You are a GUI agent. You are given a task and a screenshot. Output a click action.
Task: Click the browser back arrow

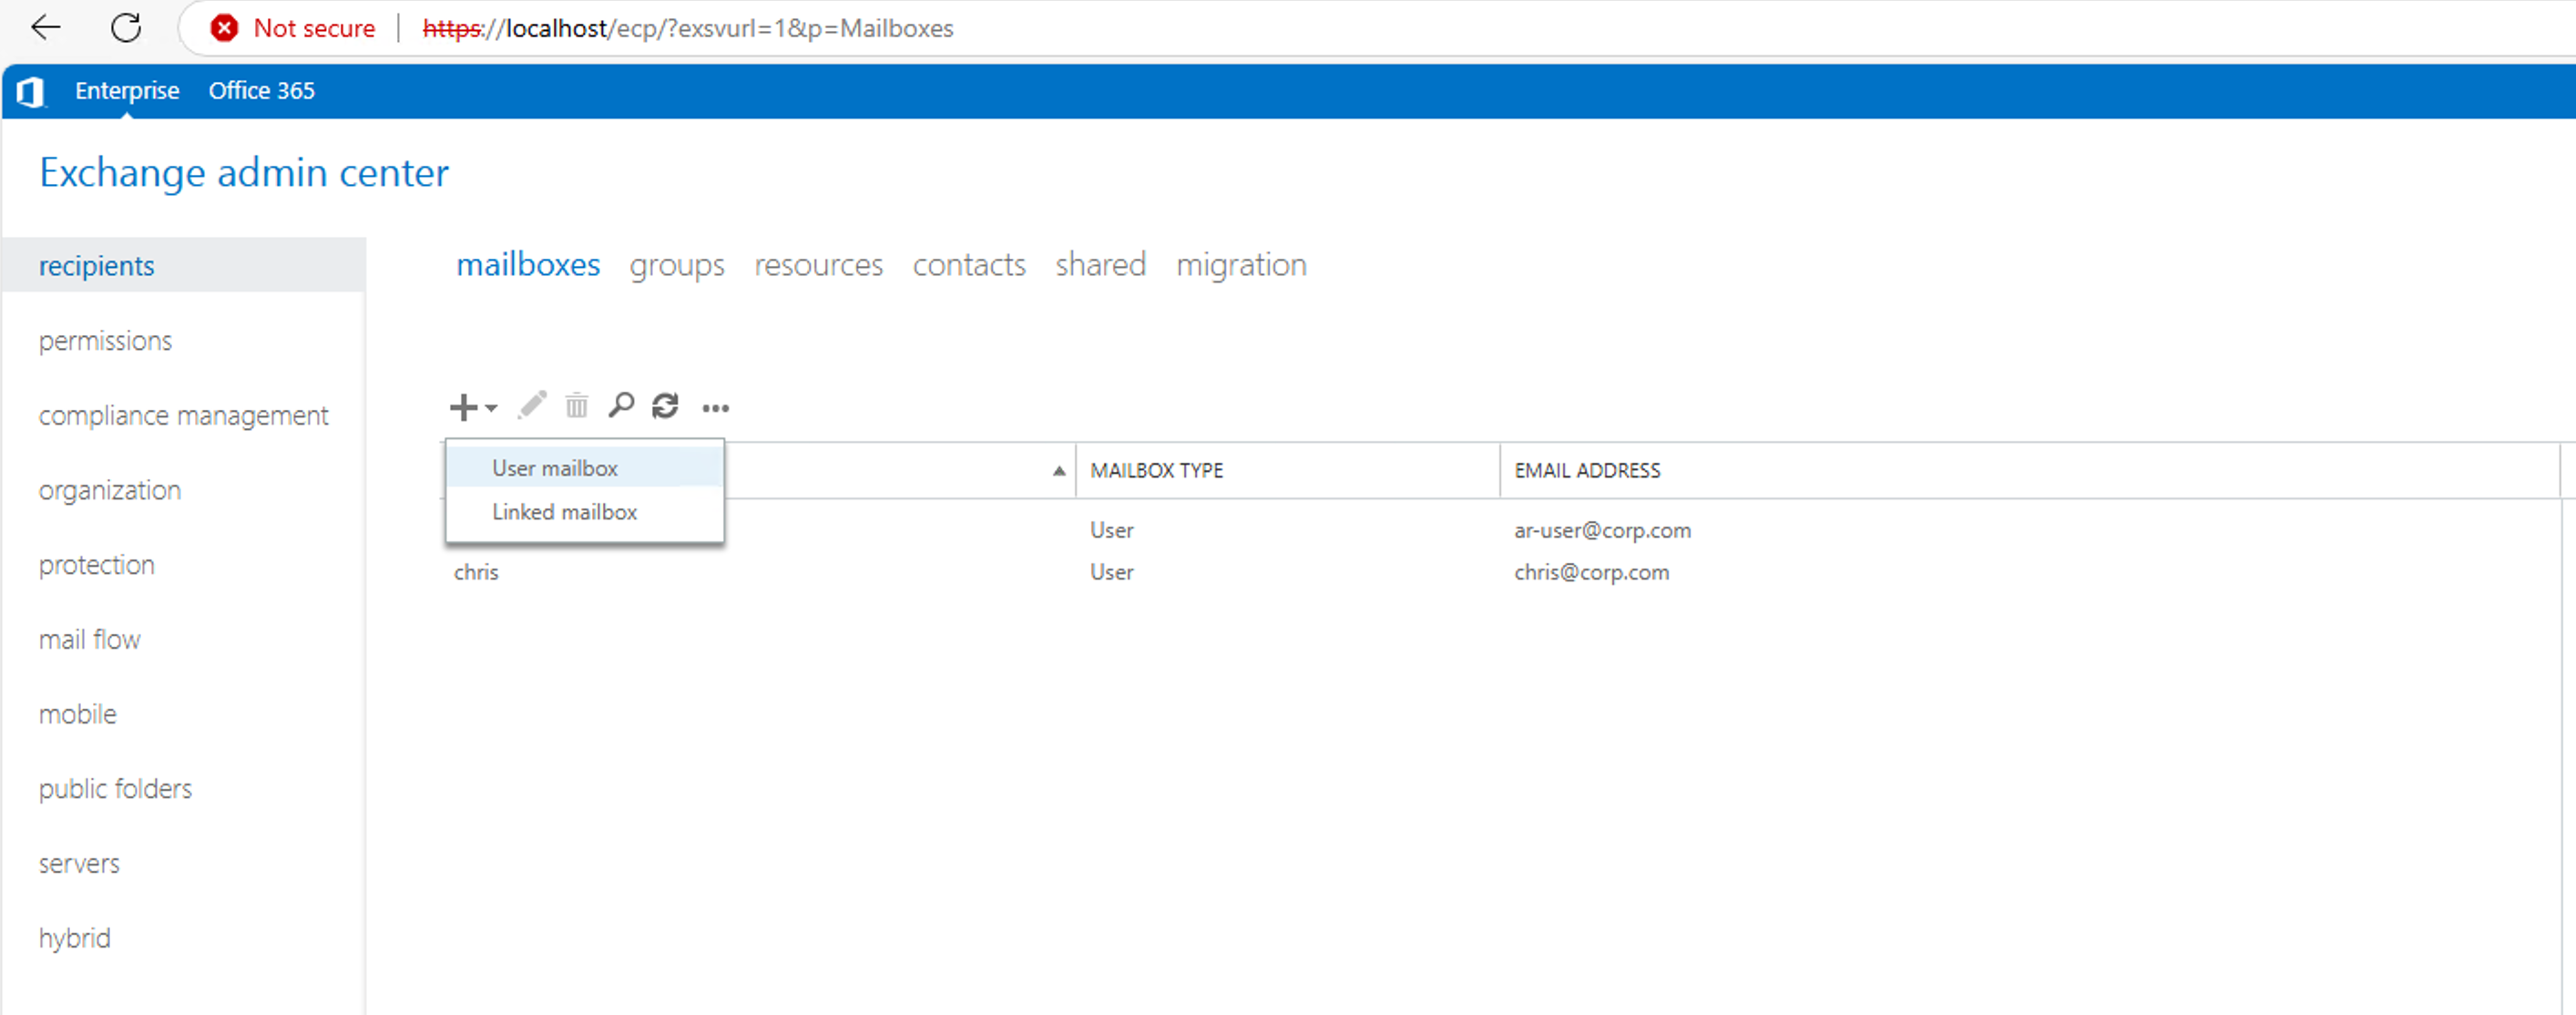pyautogui.click(x=46, y=28)
